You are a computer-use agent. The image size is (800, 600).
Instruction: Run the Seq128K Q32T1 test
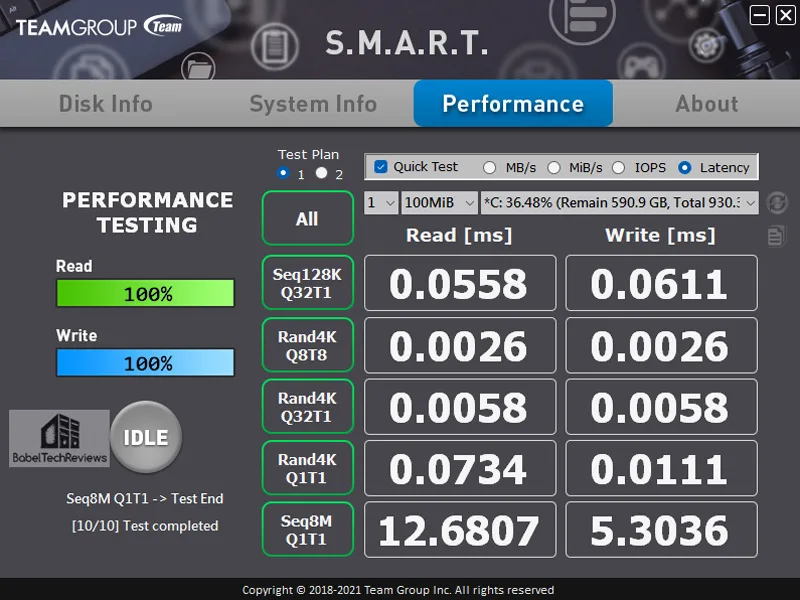[308, 283]
